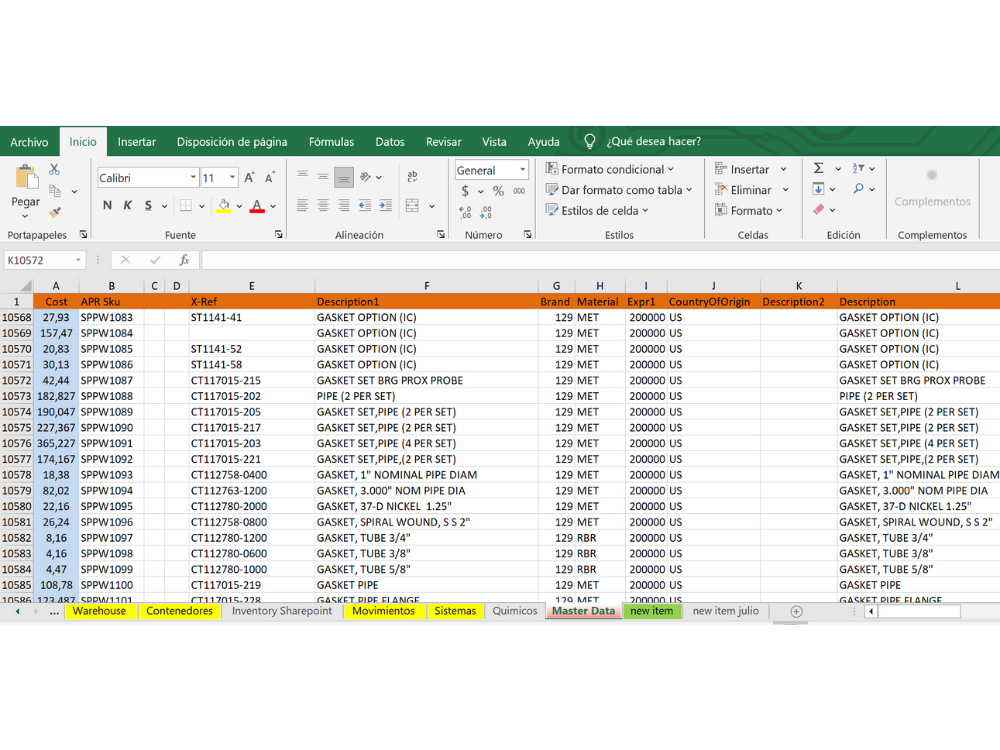Open the Fórmulas tab
Viewport: 1000px width, 750px height.
pos(331,142)
